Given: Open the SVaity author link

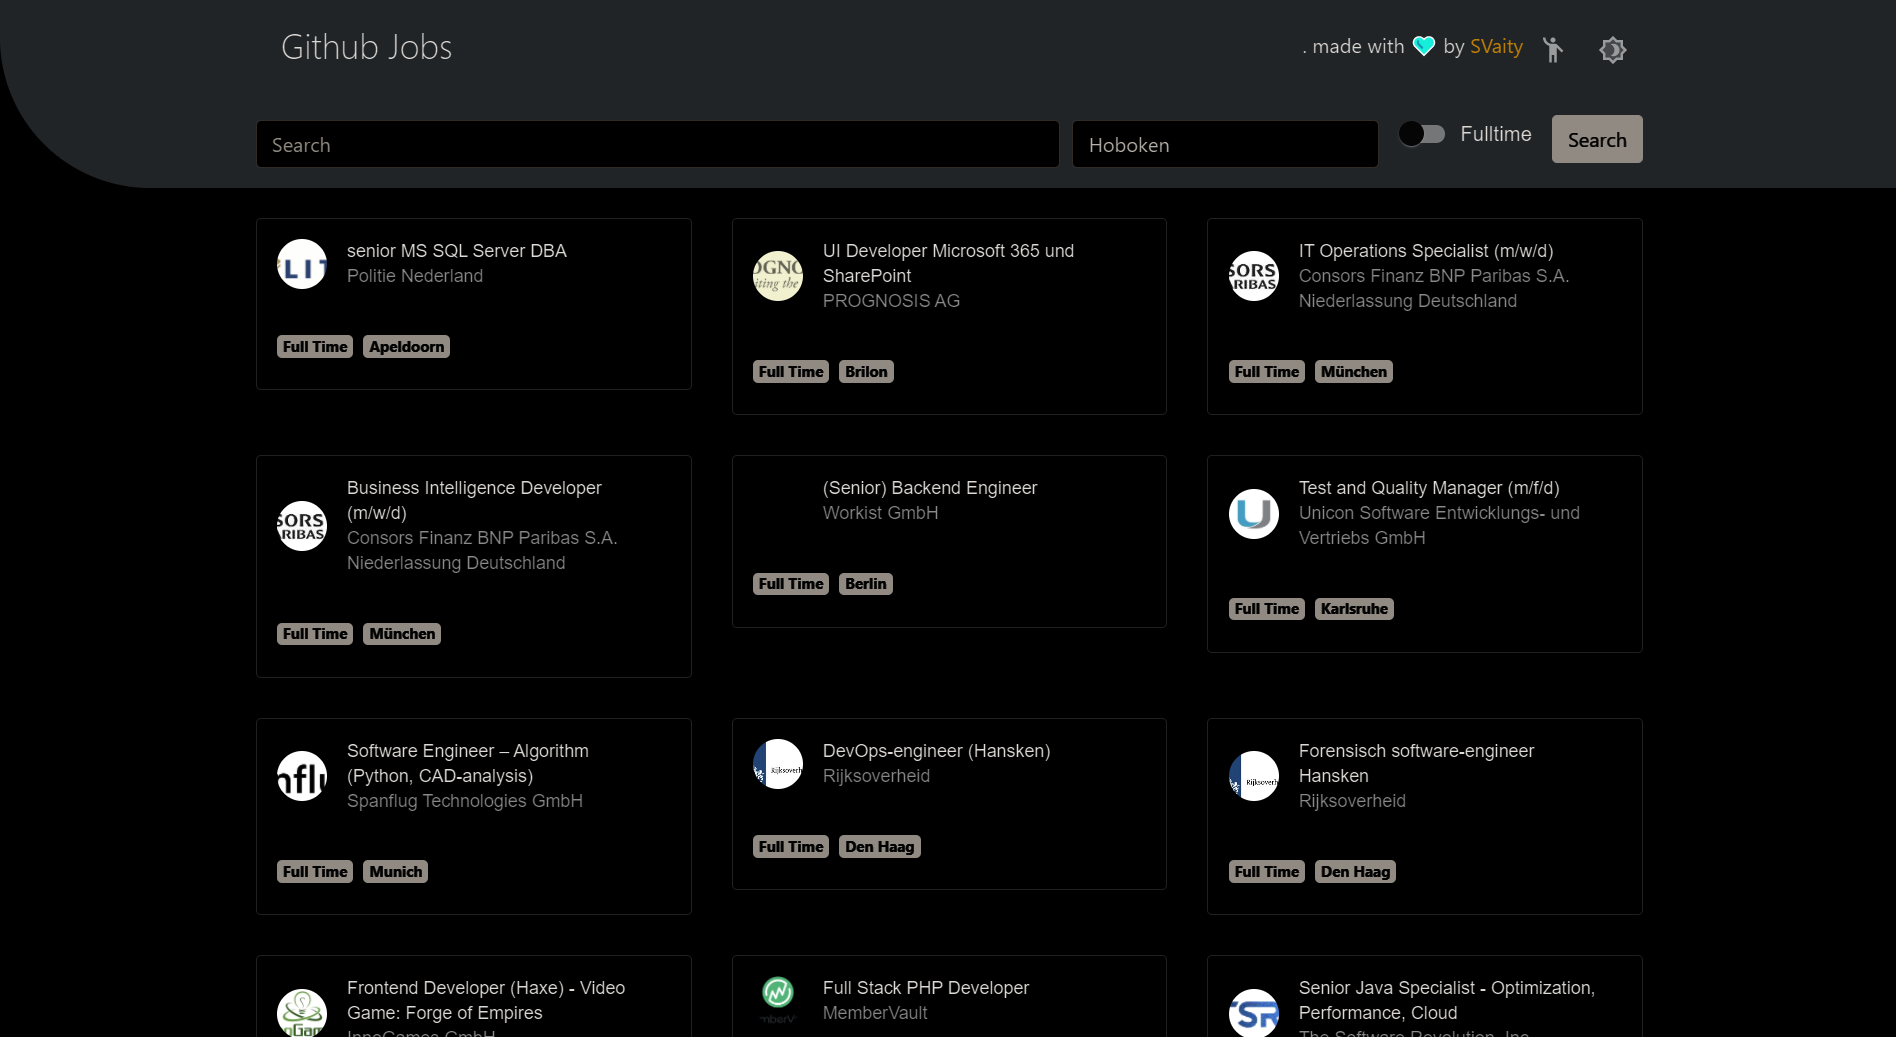Looking at the screenshot, I should click(1495, 46).
